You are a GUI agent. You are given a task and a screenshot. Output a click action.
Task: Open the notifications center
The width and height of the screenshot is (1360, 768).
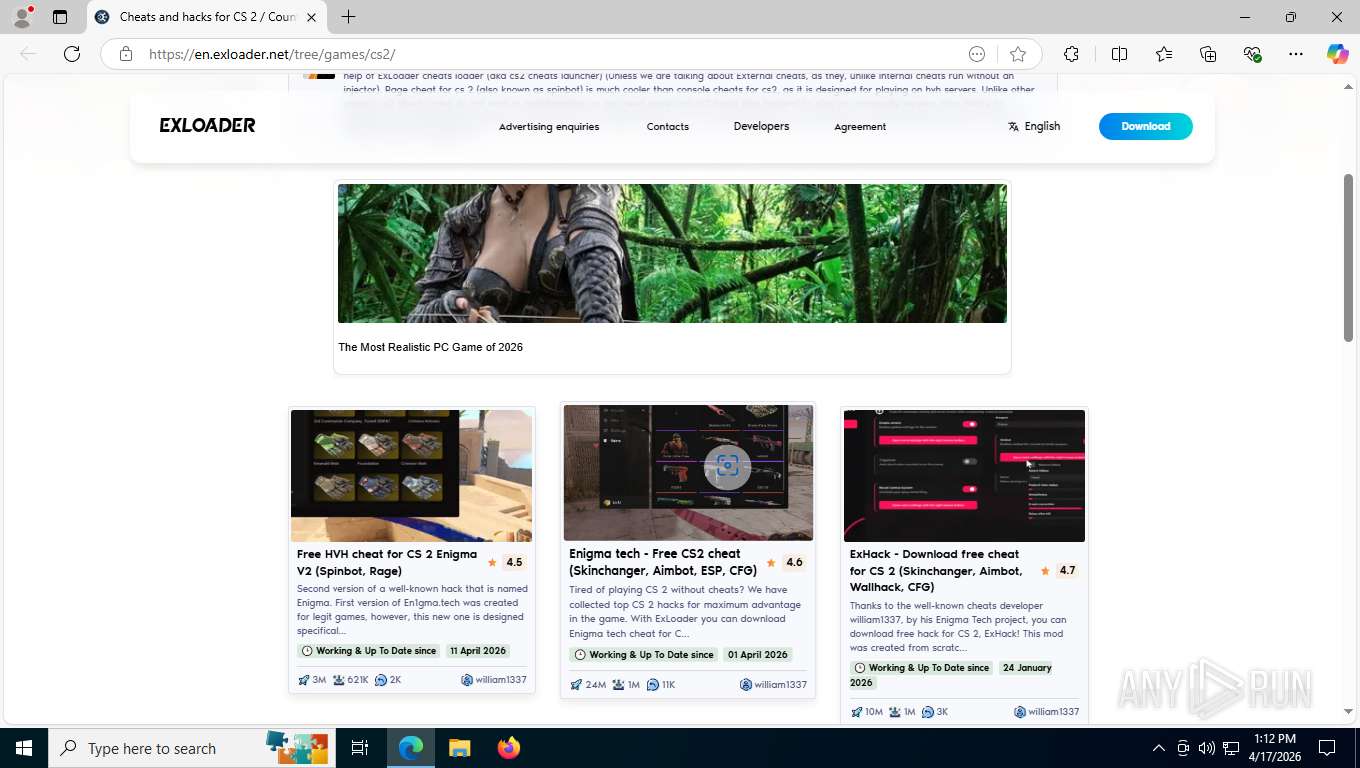pos(1327,748)
